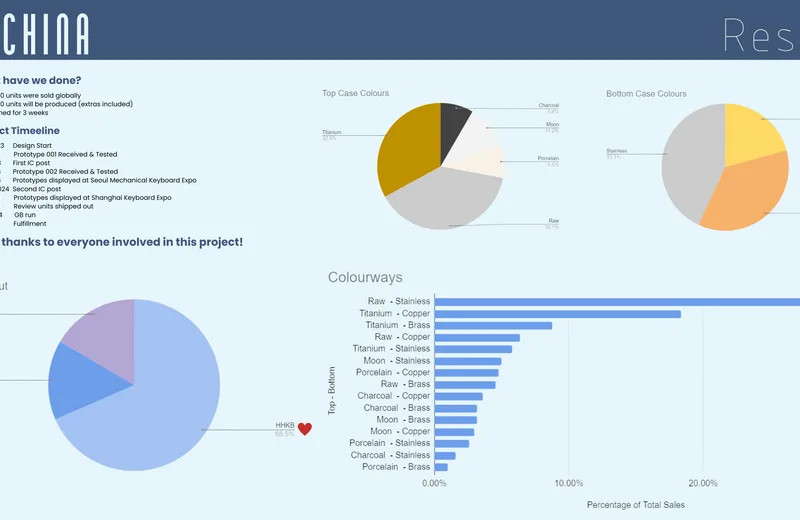
Task: Click 'Prototype 002 Received & Tested' entry
Action: click(65, 171)
